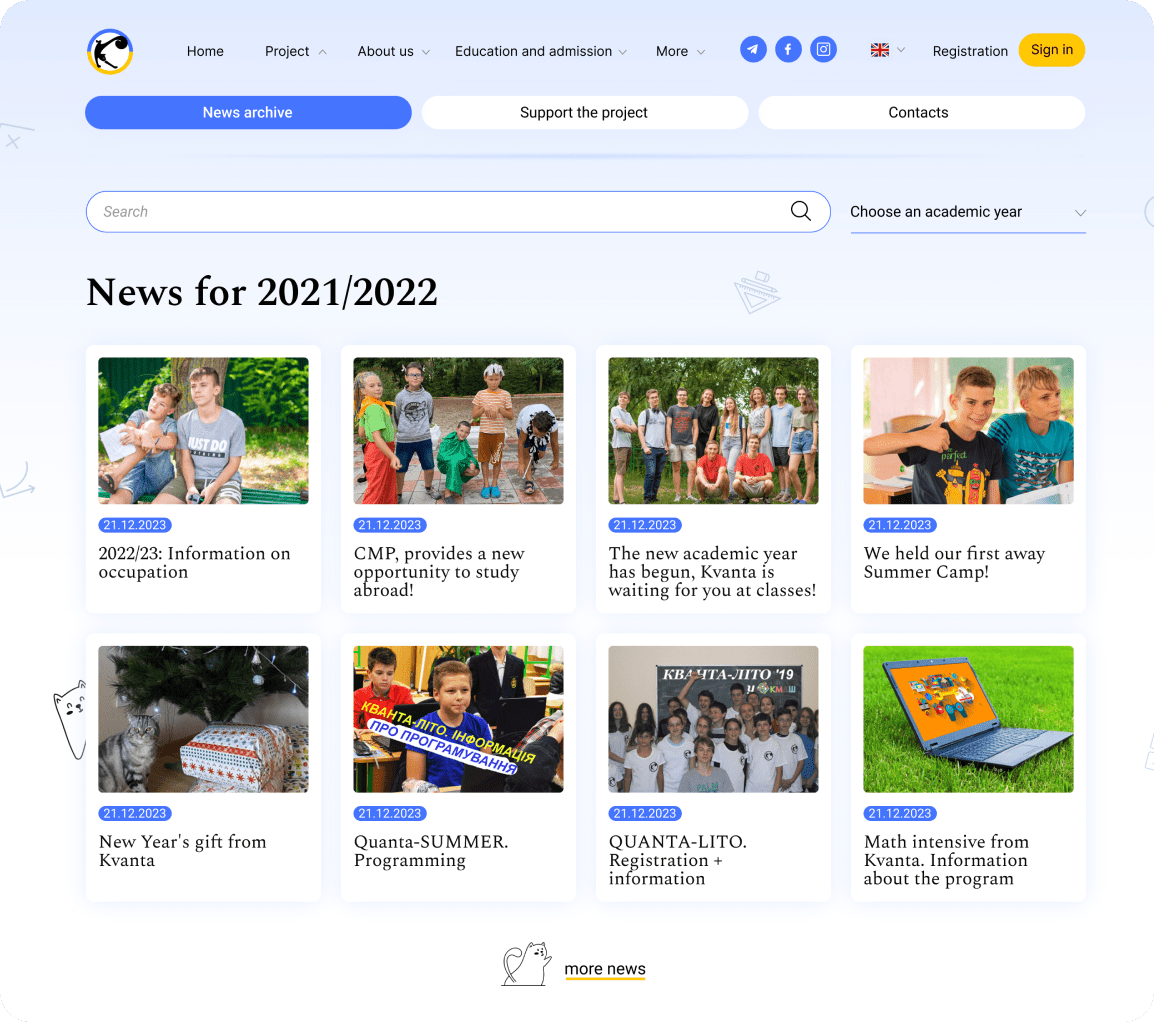Click the Math intensive article thumbnail
This screenshot has width=1154, height=1022.
point(967,719)
